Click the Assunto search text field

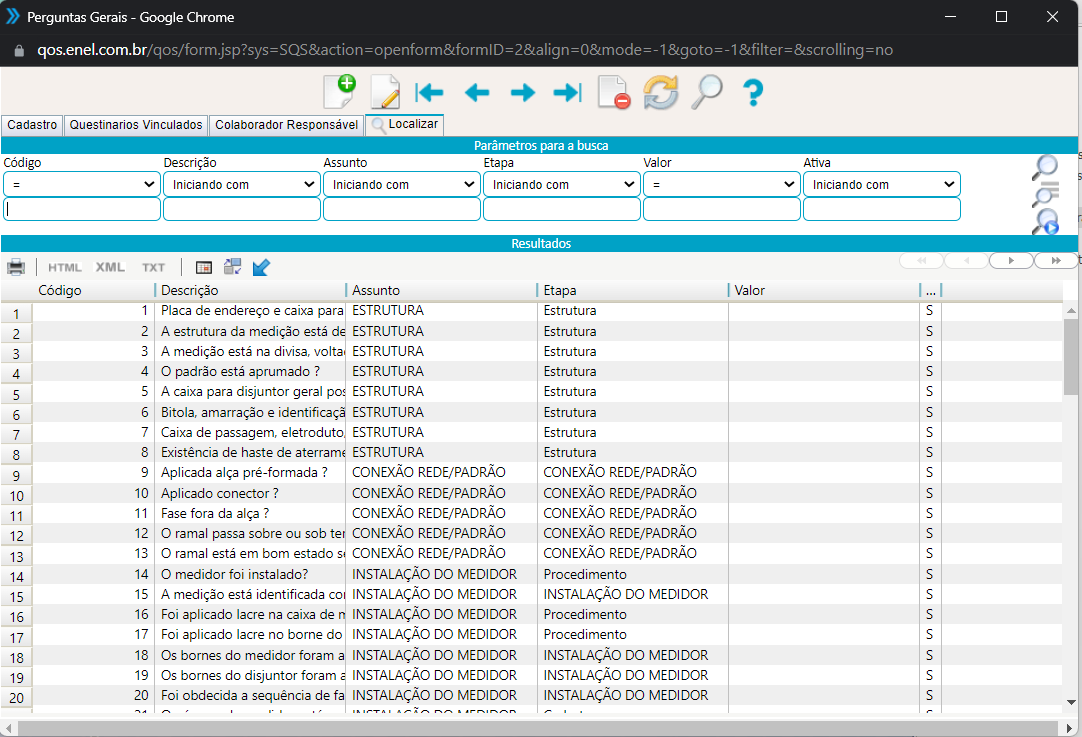click(402, 209)
